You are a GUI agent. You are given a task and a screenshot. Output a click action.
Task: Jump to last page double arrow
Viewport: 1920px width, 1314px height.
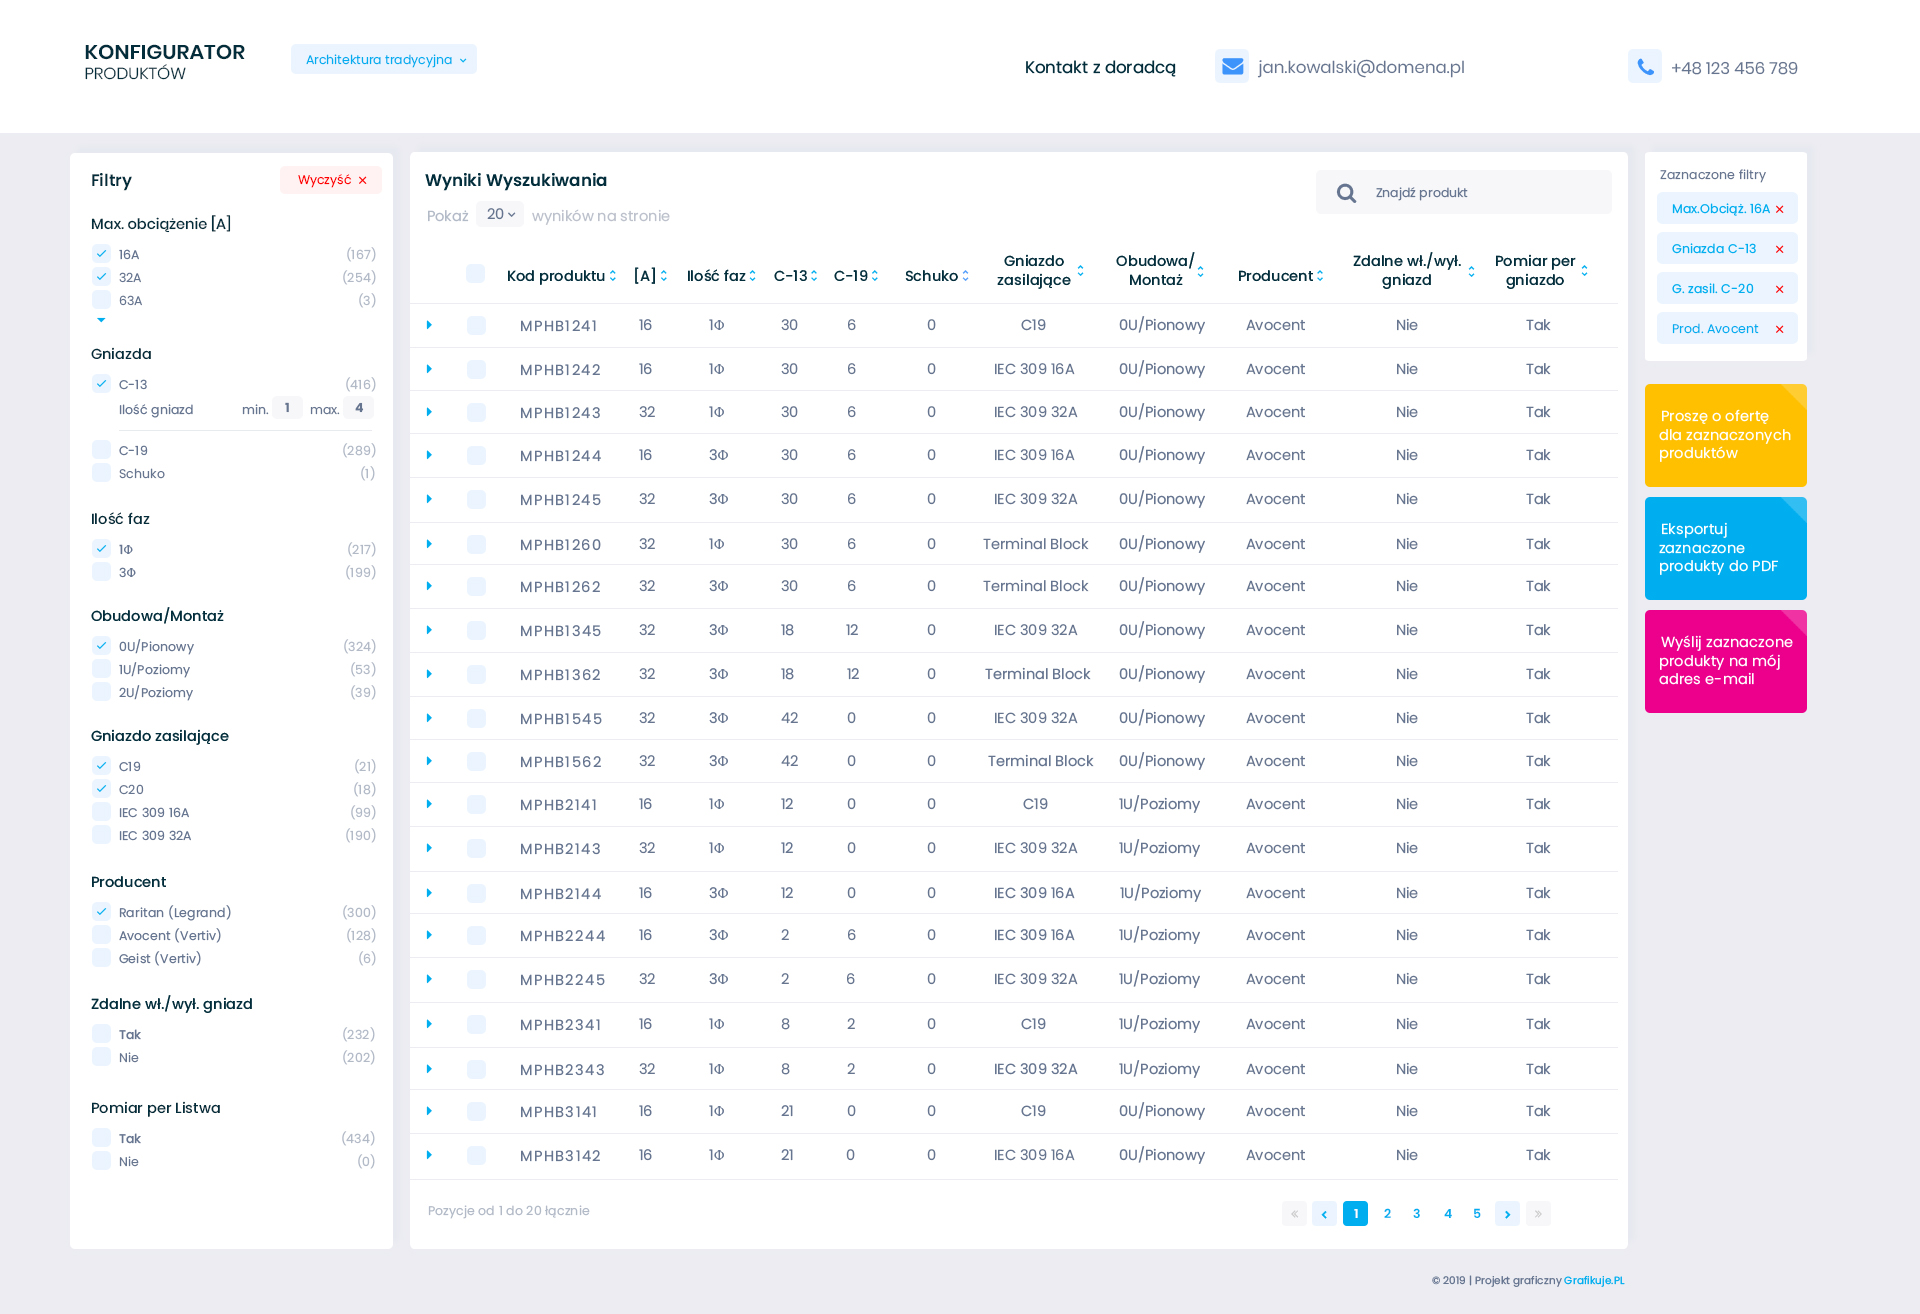coord(1538,1214)
